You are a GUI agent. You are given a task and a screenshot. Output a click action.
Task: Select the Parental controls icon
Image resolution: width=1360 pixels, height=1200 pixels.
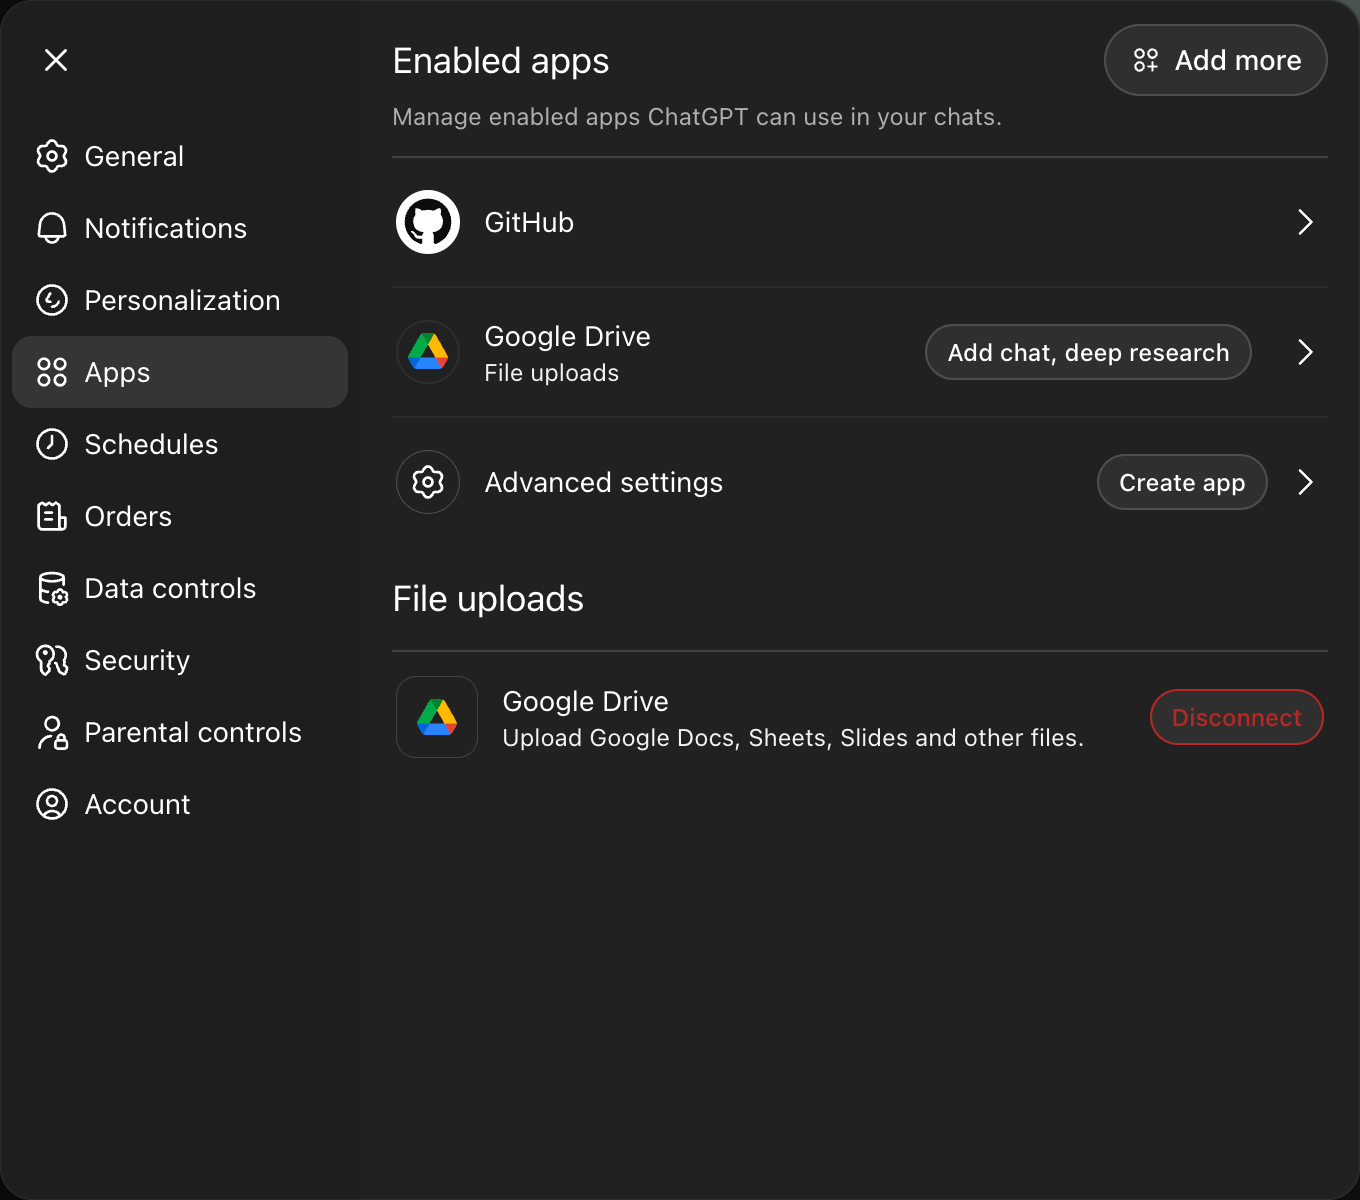click(x=51, y=732)
